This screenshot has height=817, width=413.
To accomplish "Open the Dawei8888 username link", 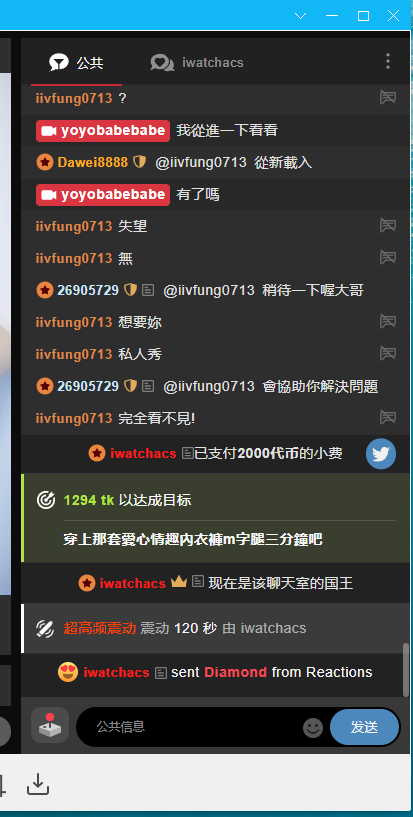I will point(93,162).
